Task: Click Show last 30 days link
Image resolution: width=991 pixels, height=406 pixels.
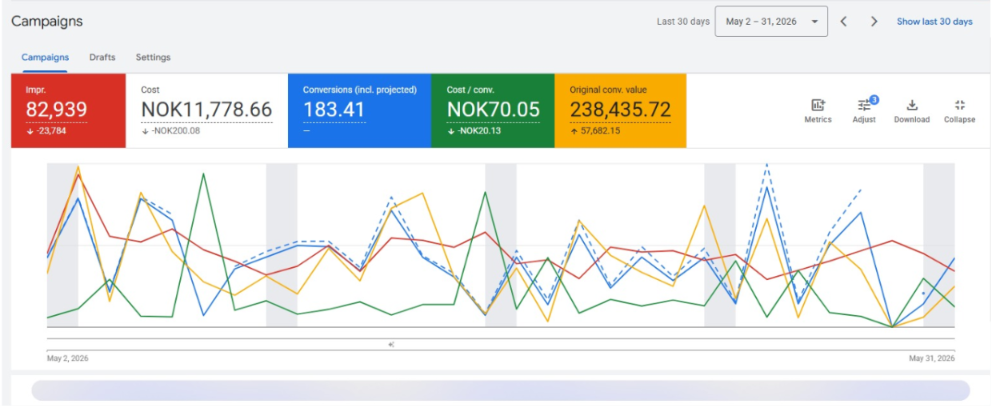Action: 934,22
